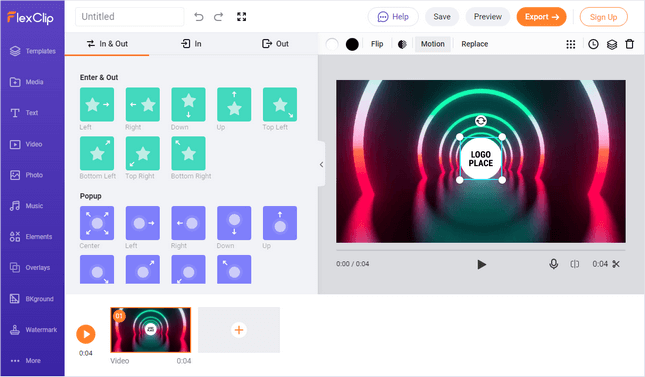Select the Bottom Right enter animation

[188, 153]
